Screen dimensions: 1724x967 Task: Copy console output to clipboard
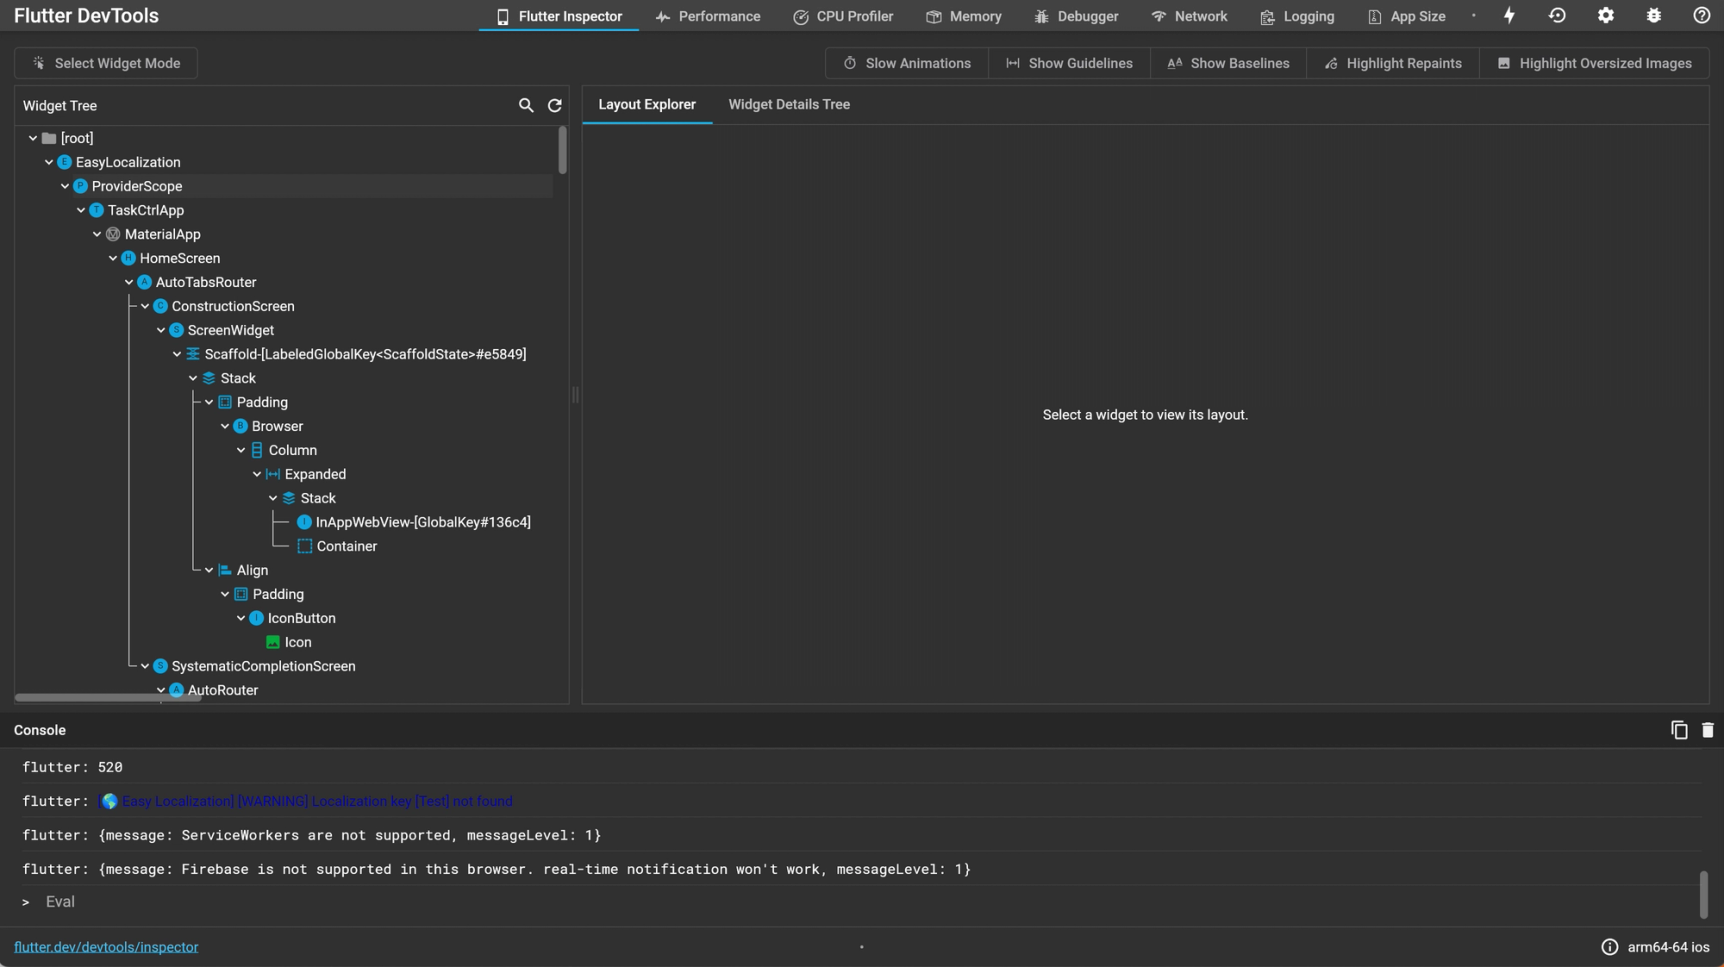[1679, 730]
